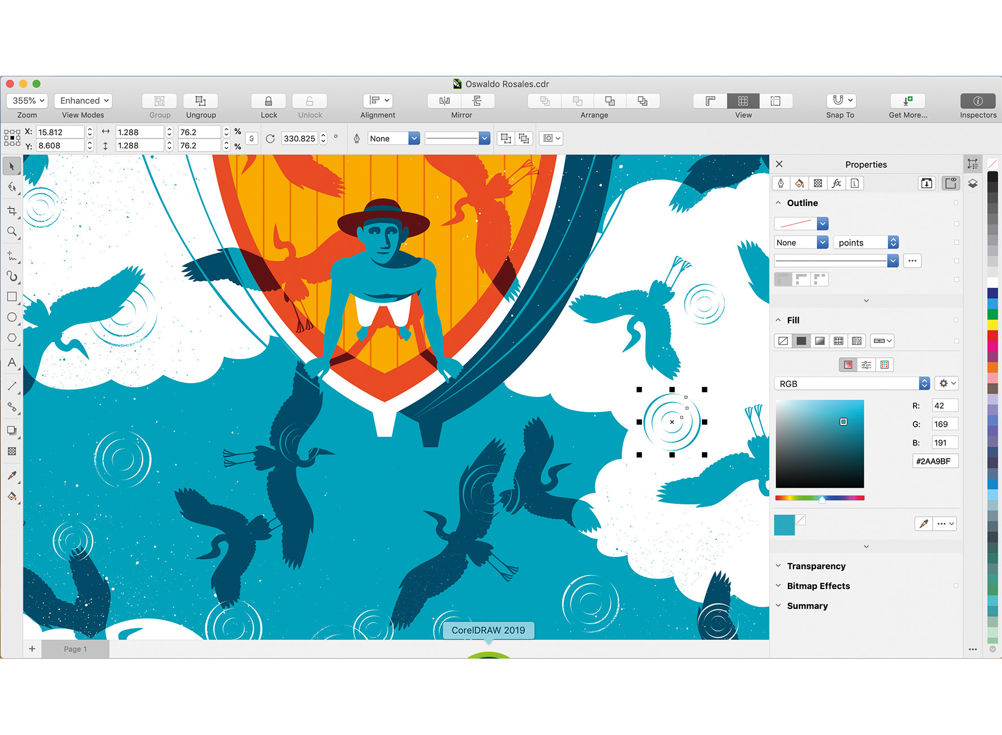
Task: Click the hex color value field
Action: click(935, 461)
